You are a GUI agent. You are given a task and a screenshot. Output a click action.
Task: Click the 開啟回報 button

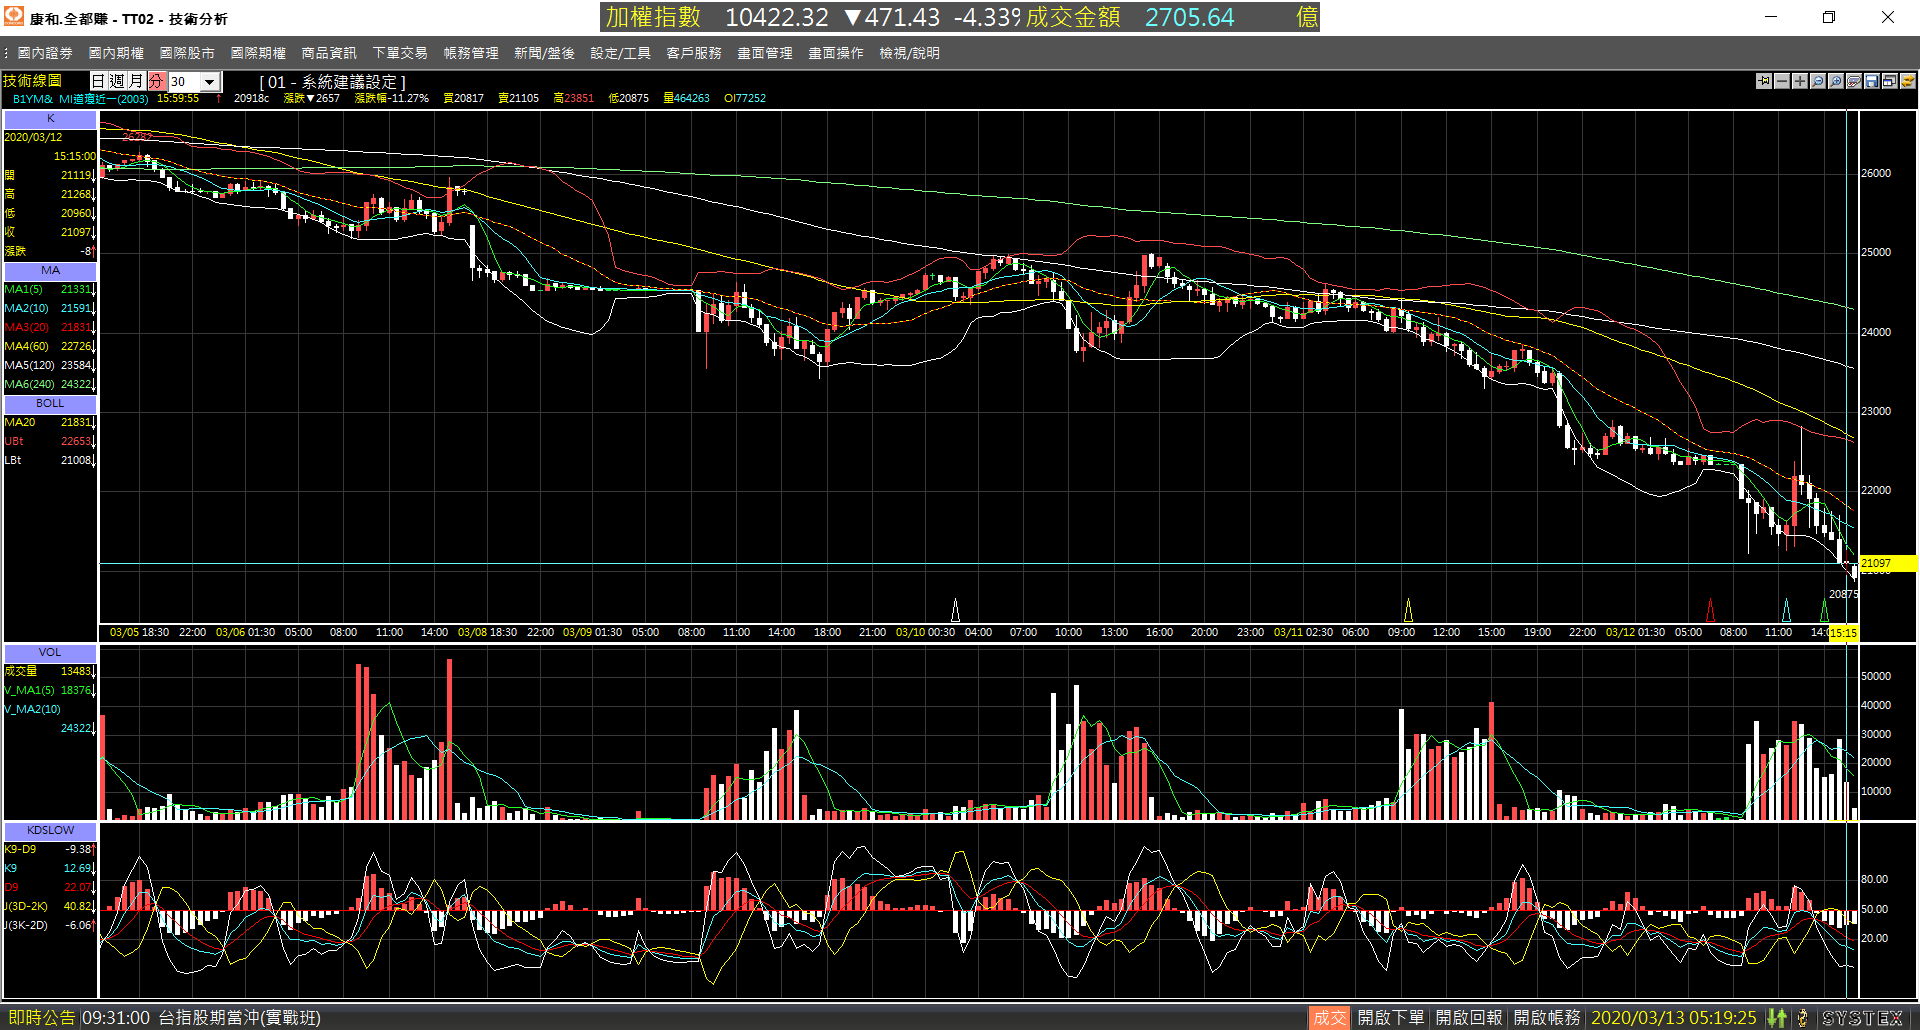pyautogui.click(x=1469, y=1018)
